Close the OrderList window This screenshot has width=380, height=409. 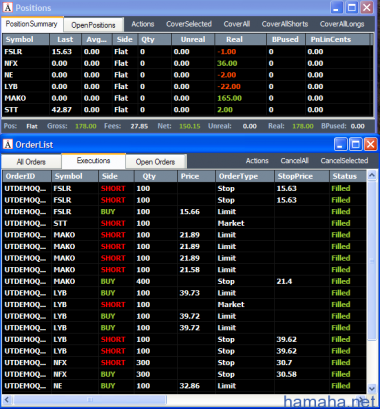point(371,144)
